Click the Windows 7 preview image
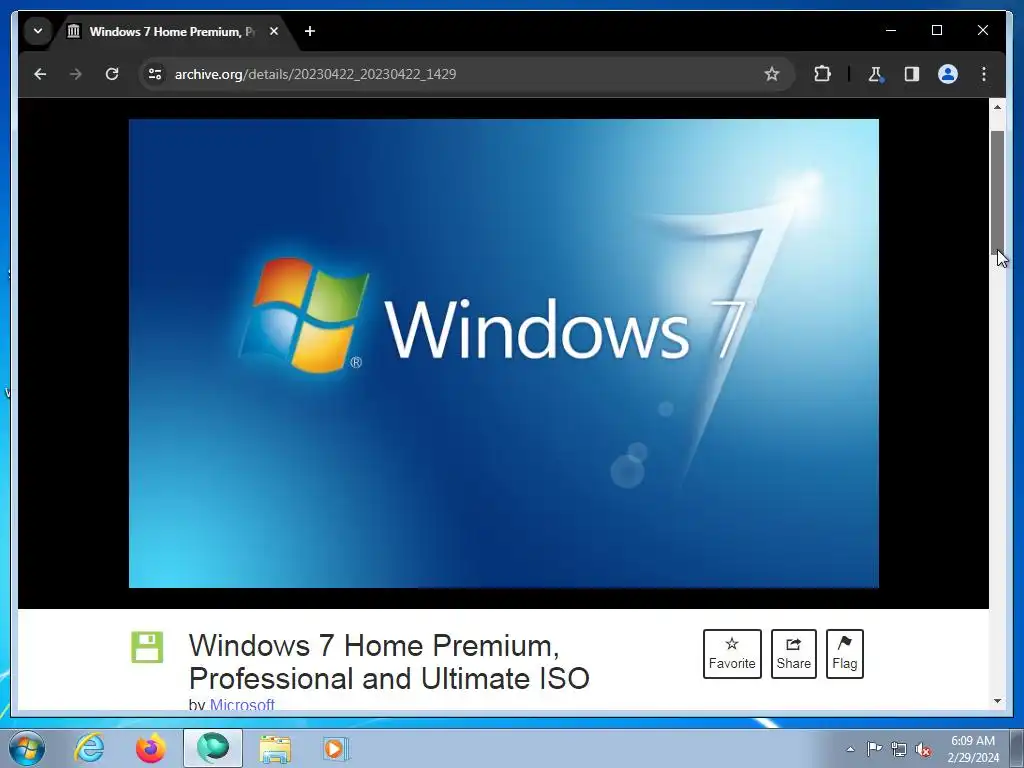Screen dimensions: 1024x768 (504, 353)
